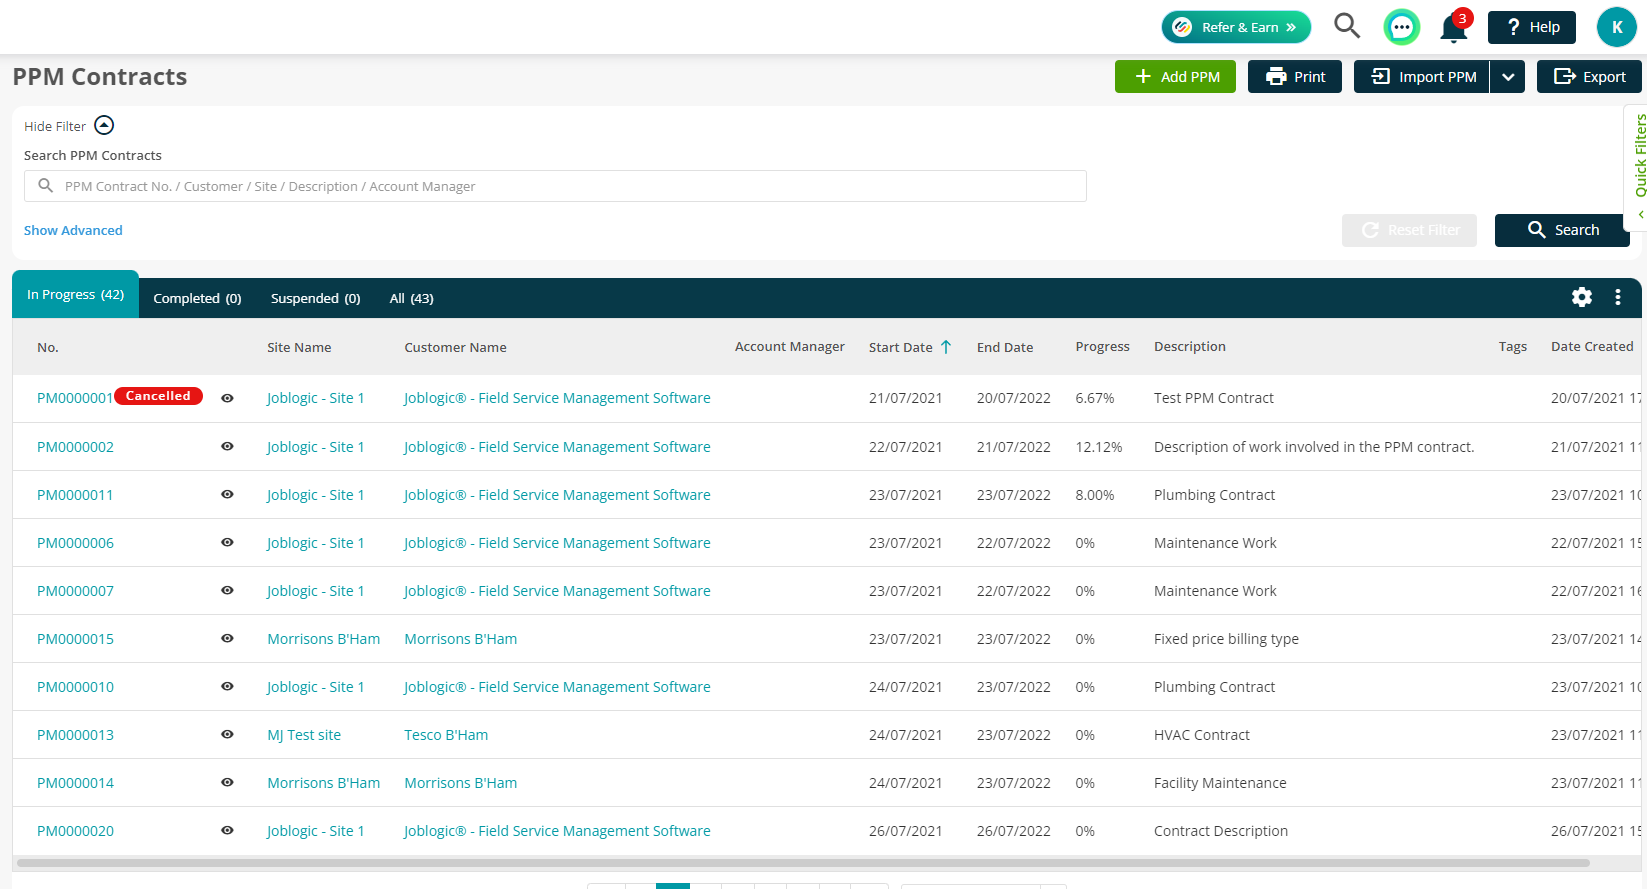
Task: Switch to the Suspended tab
Action: (315, 298)
